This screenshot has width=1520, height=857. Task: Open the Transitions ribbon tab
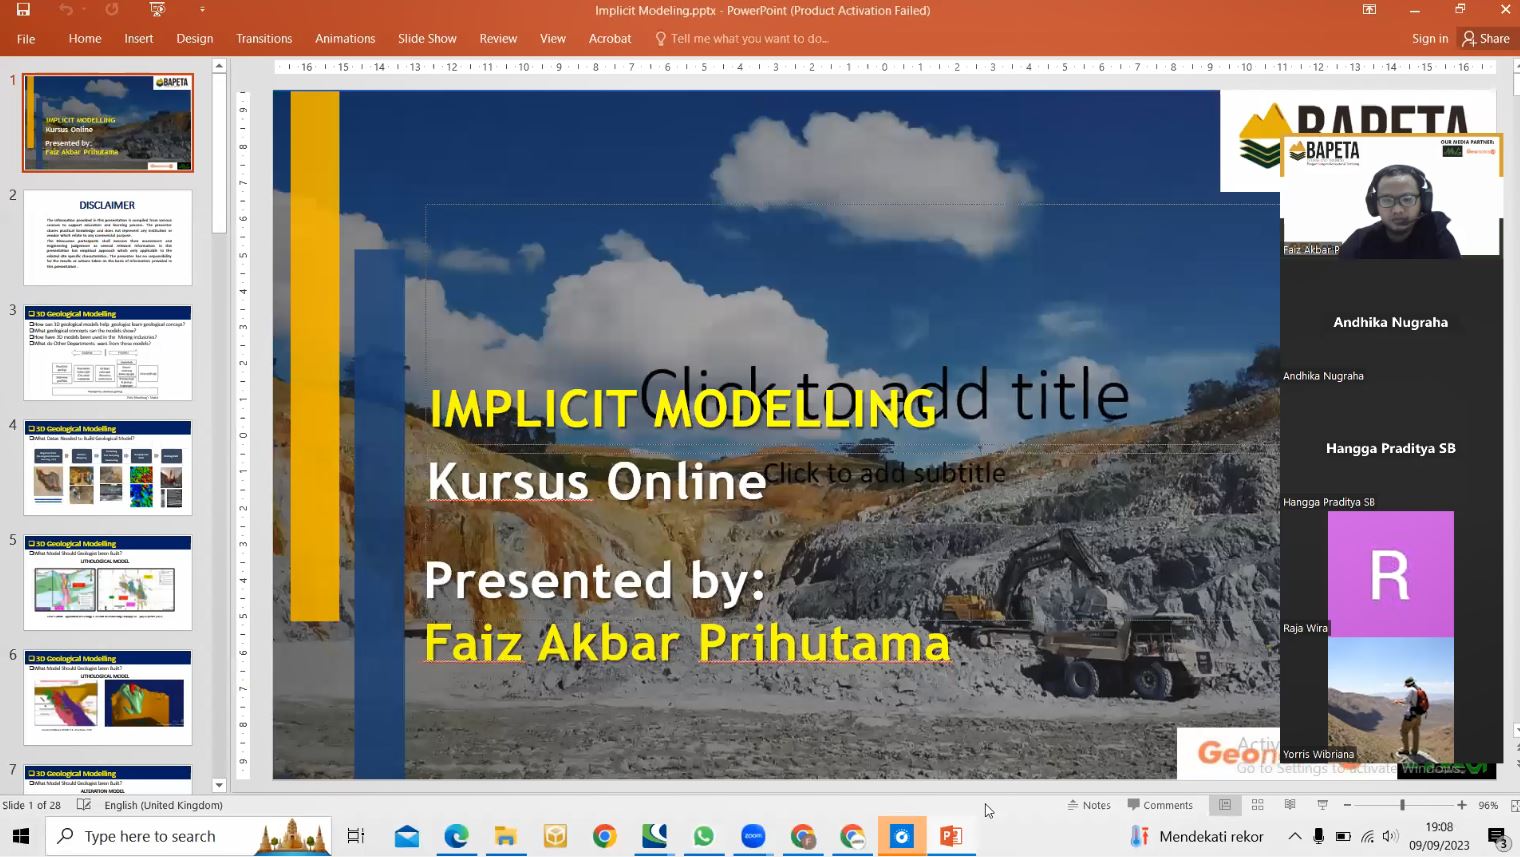coord(264,39)
